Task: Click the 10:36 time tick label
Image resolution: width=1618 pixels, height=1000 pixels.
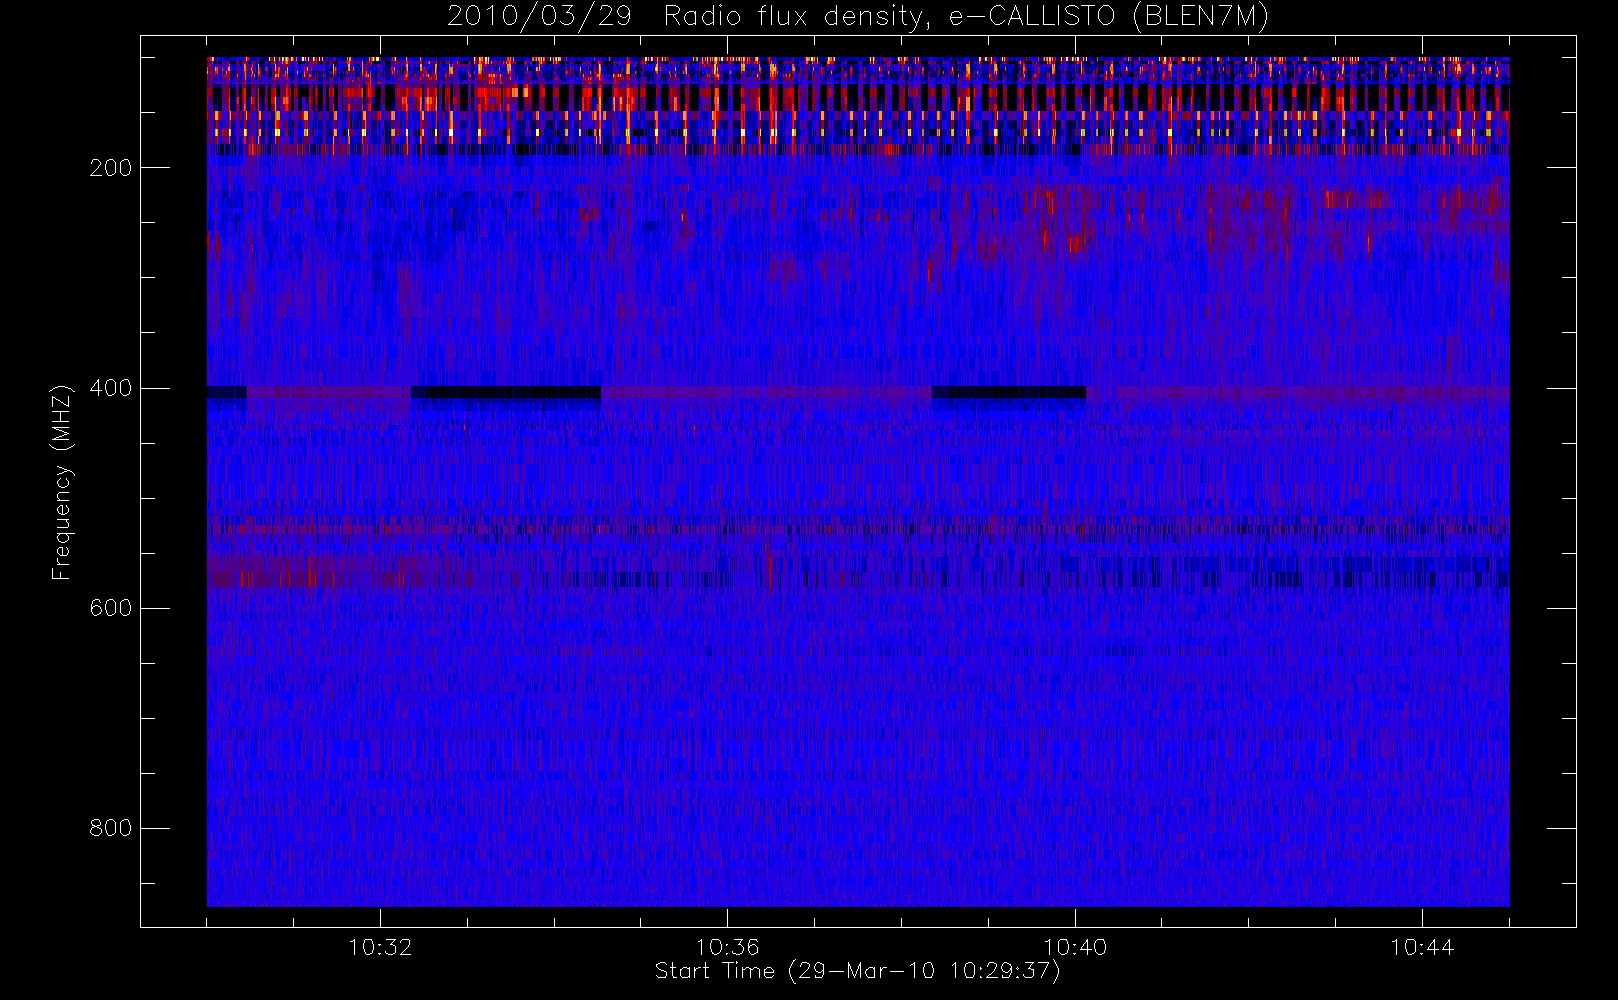Action: 727,947
